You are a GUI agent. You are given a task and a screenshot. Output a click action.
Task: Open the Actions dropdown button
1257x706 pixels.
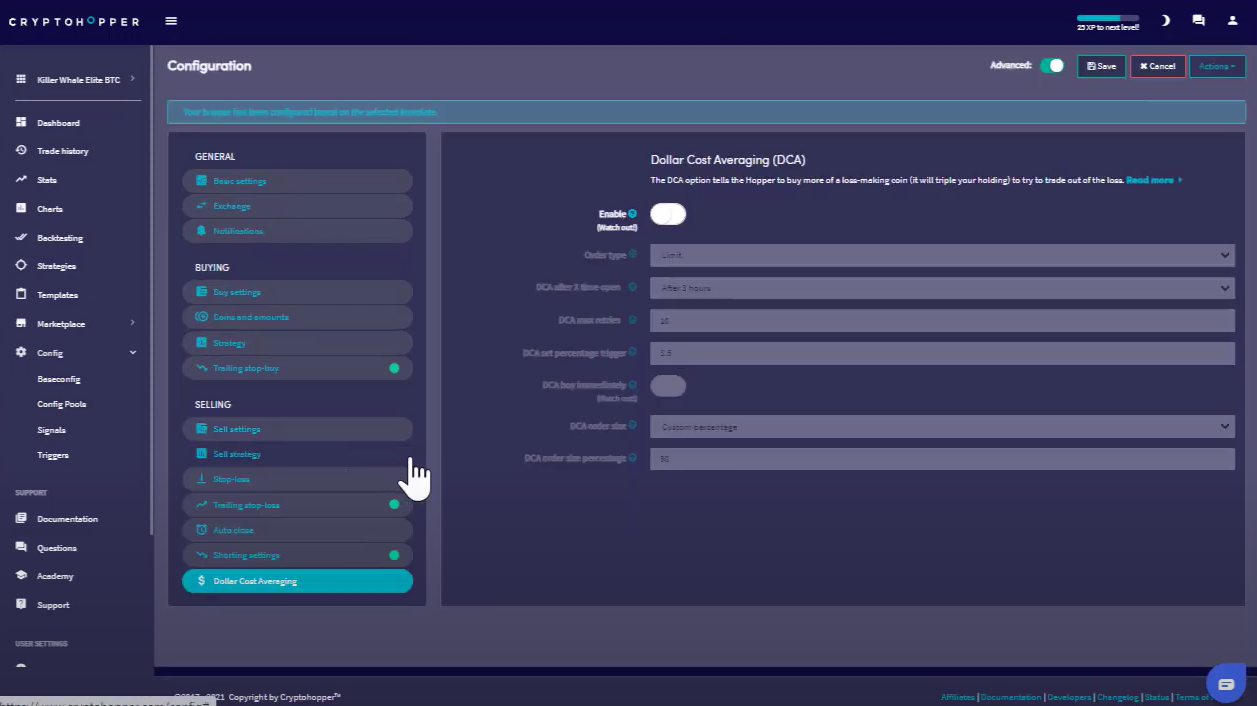1216,66
